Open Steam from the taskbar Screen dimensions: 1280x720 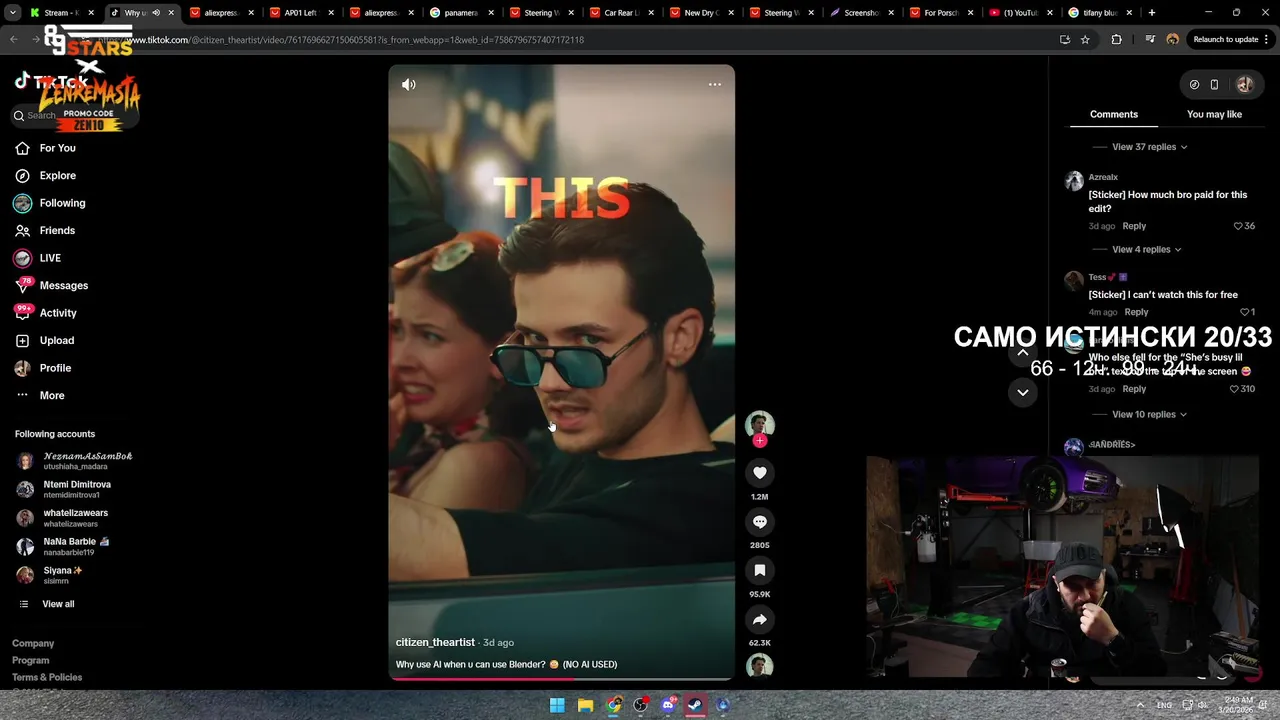pyautogui.click(x=695, y=705)
